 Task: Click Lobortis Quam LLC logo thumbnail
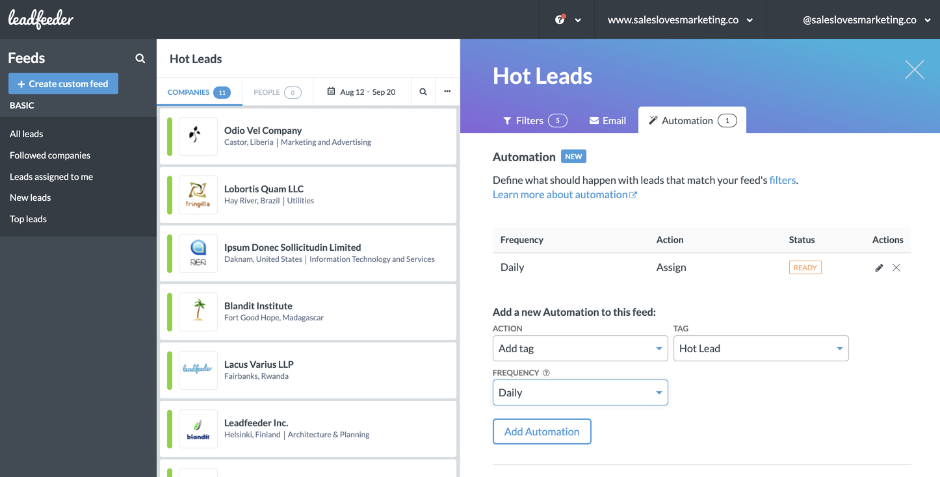pyautogui.click(x=198, y=195)
